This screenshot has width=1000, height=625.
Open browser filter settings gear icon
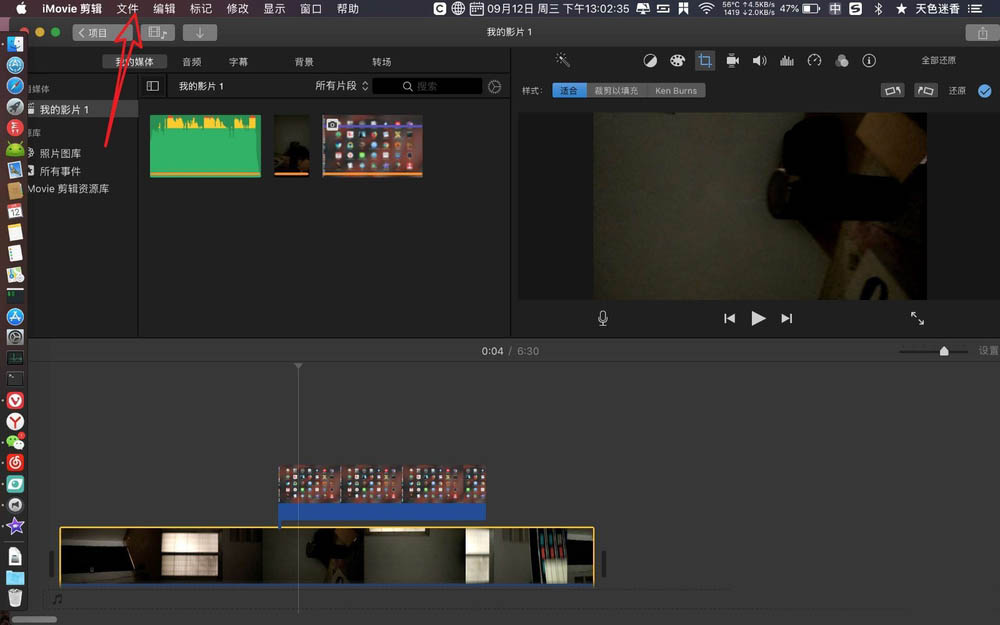(x=494, y=86)
